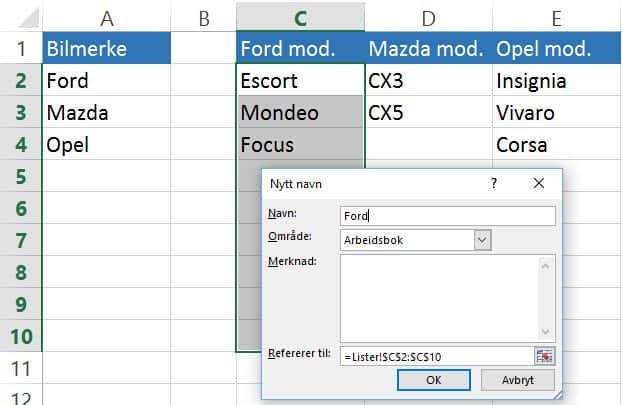Open the Område dropdown arrow
This screenshot has width=622, height=405.
(482, 240)
